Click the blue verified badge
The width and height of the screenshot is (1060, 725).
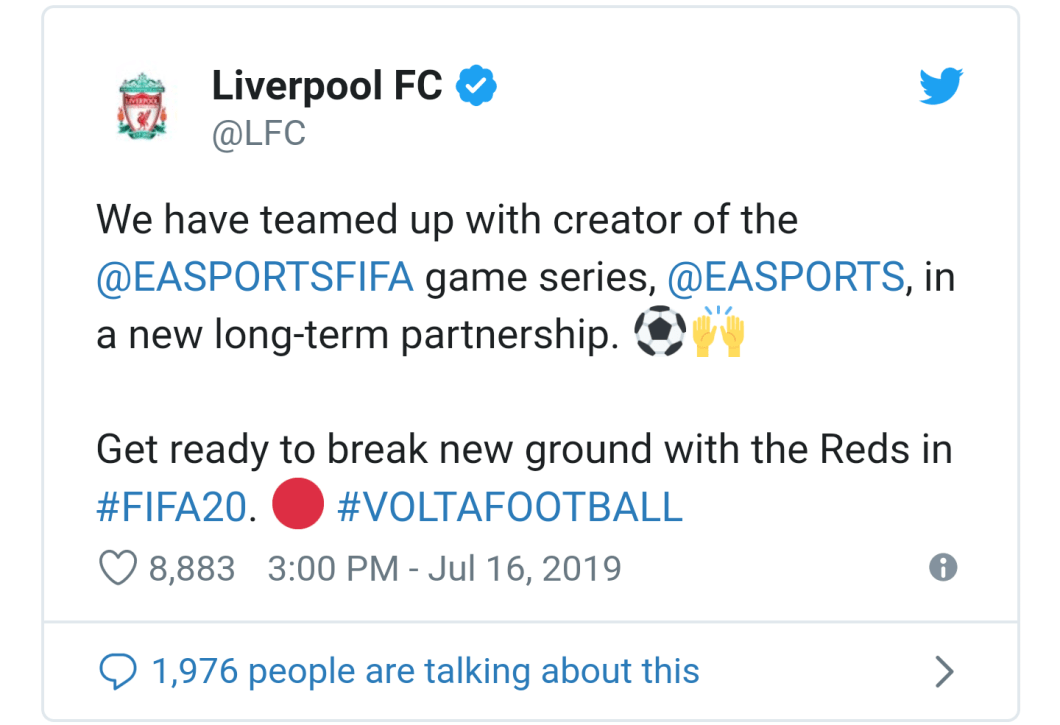tap(477, 88)
